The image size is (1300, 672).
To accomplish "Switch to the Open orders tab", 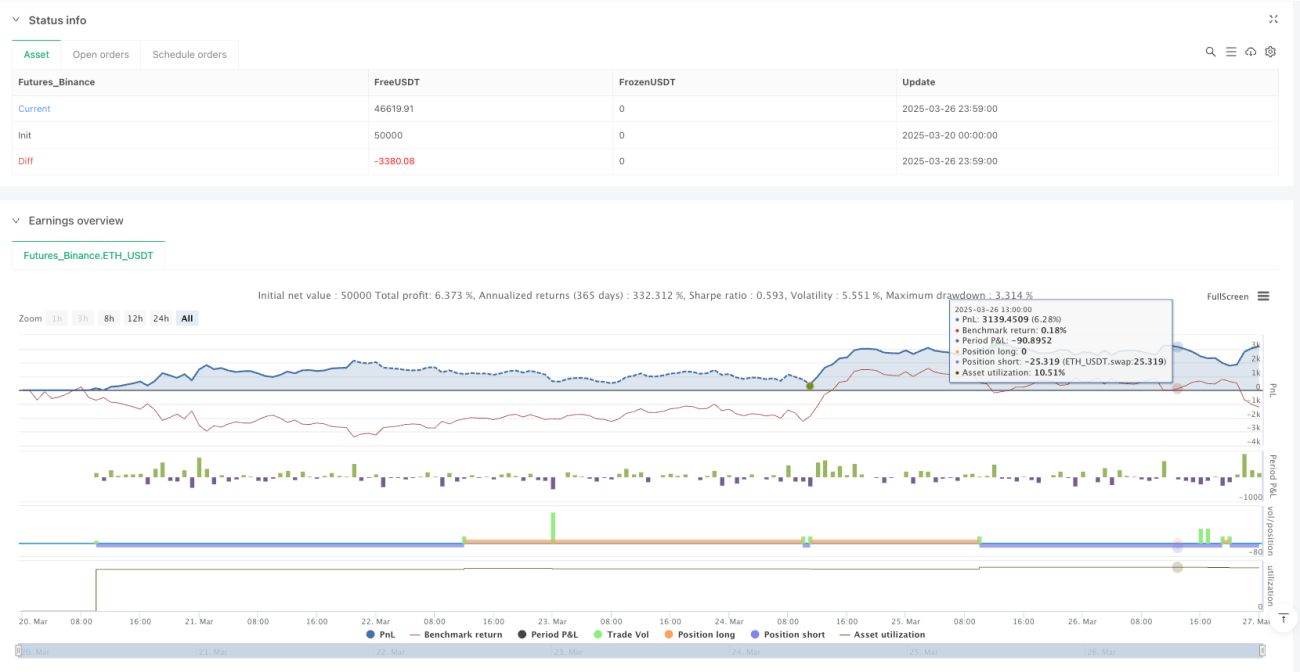I will (101, 54).
